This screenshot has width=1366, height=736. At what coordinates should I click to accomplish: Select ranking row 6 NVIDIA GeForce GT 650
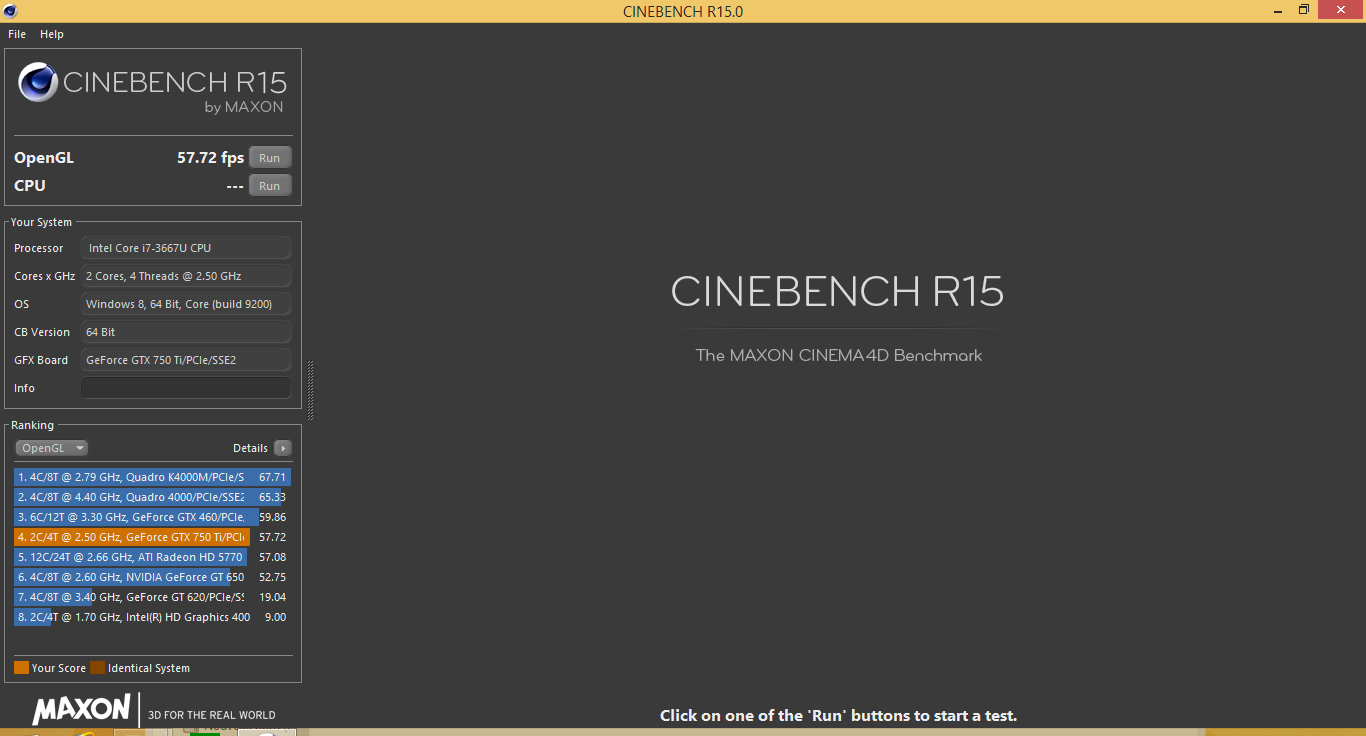(152, 577)
